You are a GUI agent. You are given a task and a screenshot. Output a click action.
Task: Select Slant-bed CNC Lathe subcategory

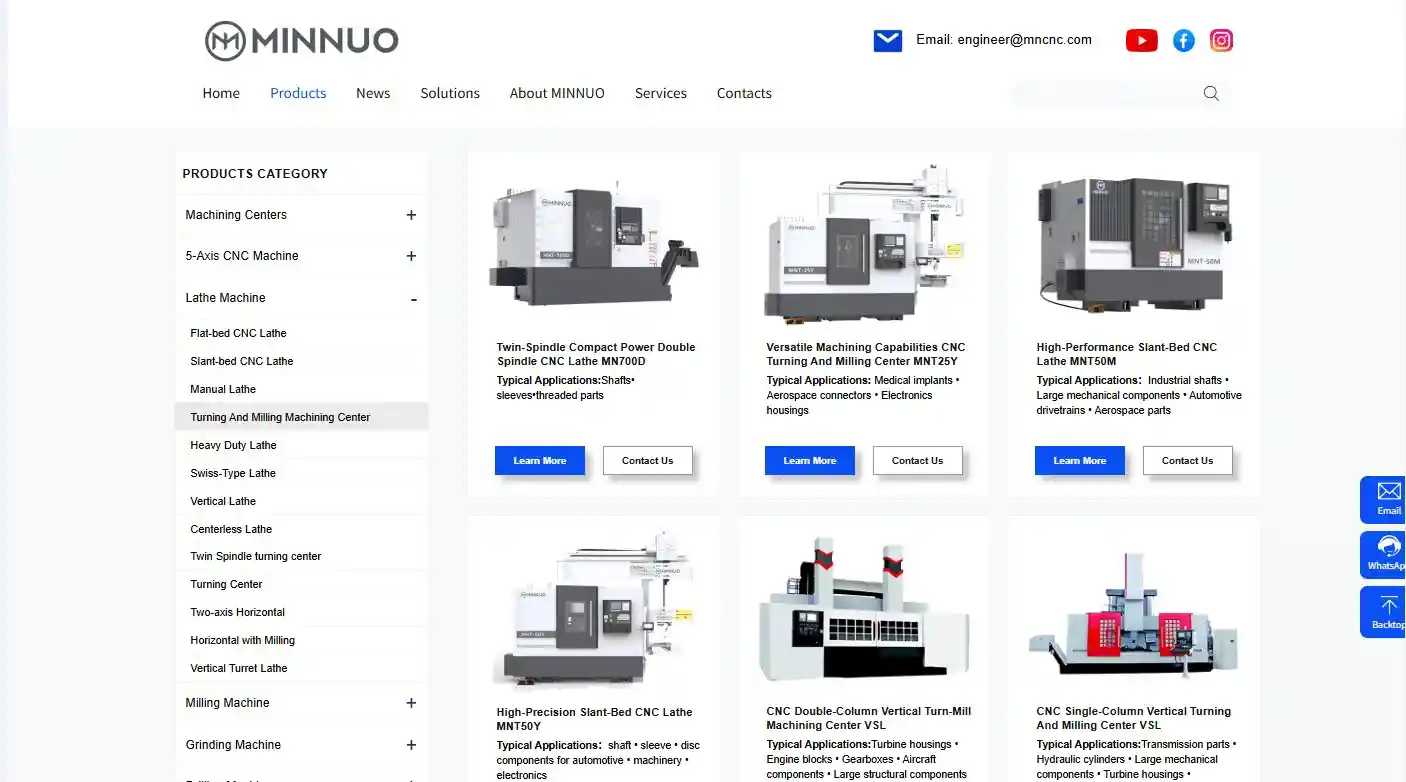[242, 361]
